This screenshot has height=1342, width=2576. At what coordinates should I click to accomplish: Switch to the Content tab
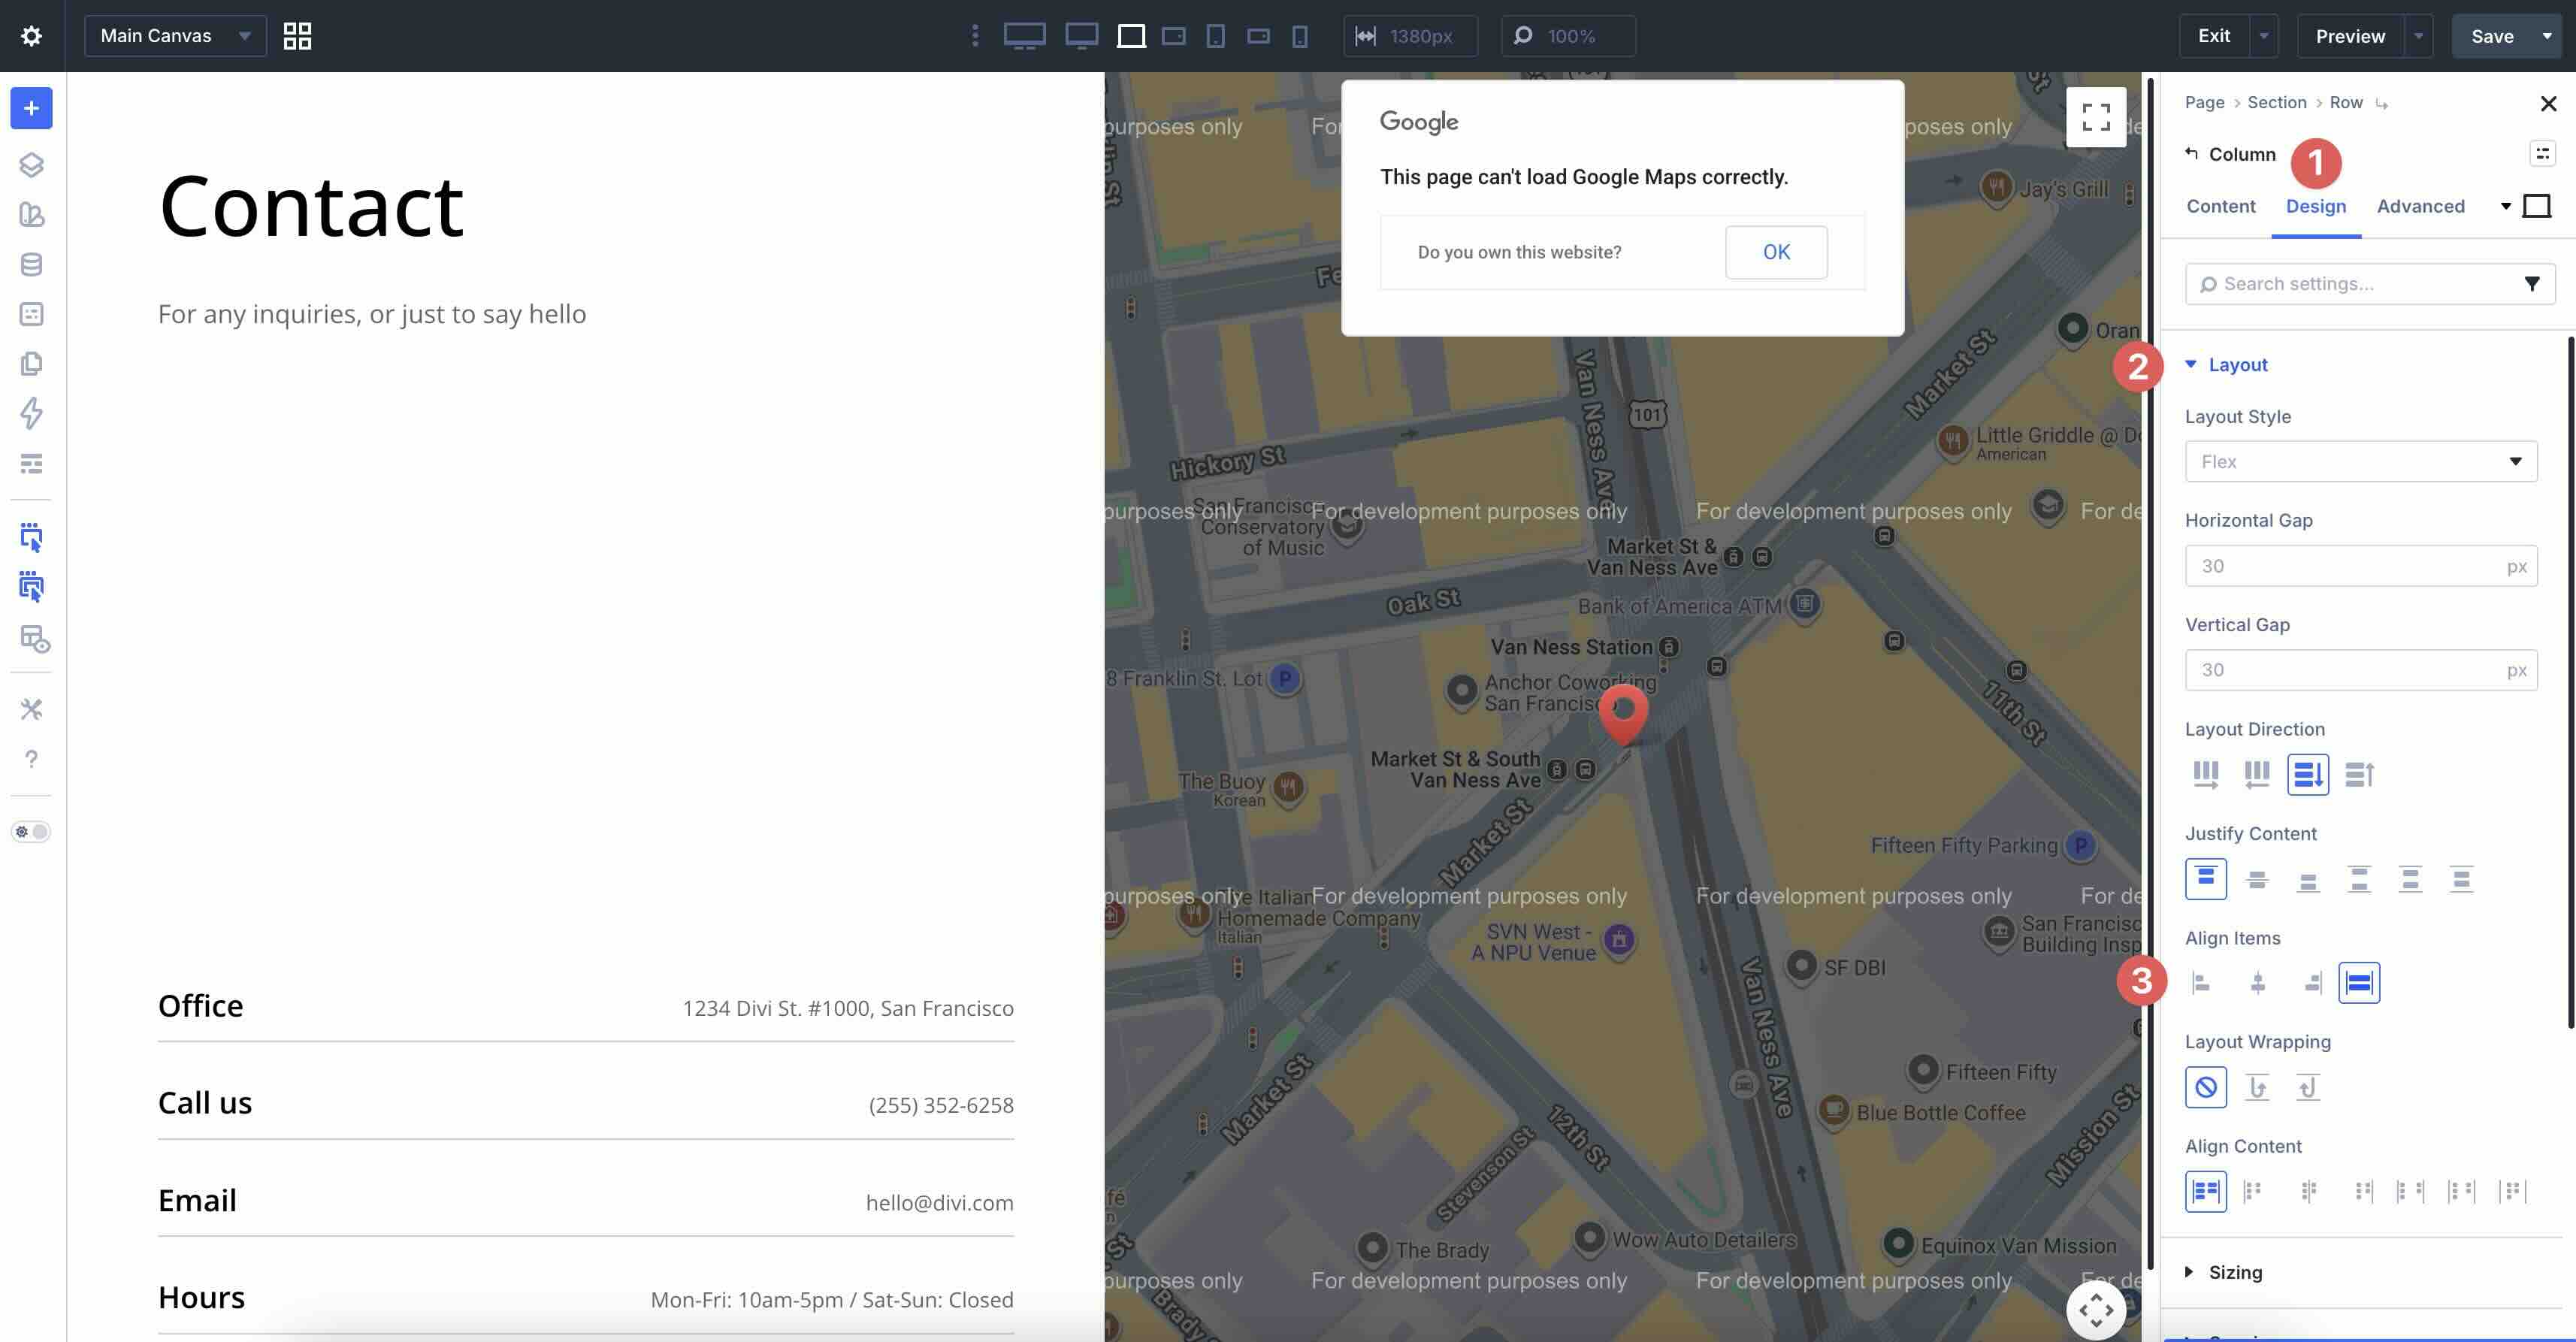point(2220,206)
